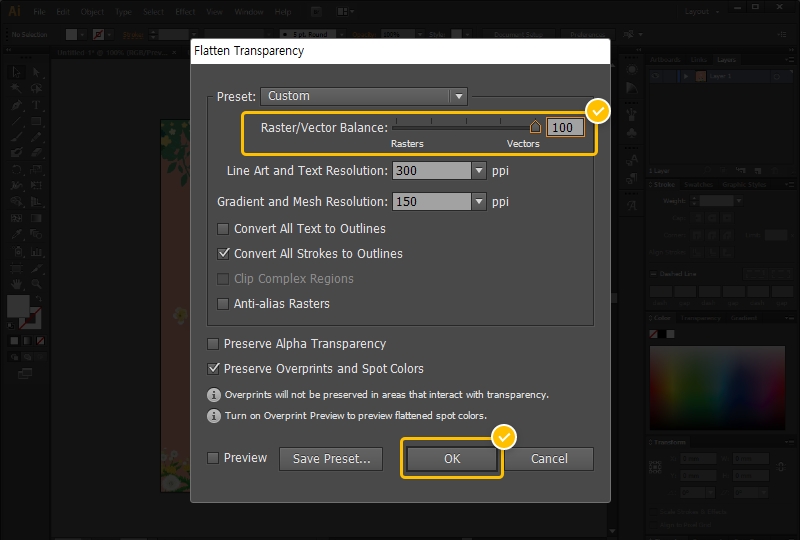The image size is (800, 540).
Task: Click the Raster/Vector Balance value field
Action: coord(565,128)
